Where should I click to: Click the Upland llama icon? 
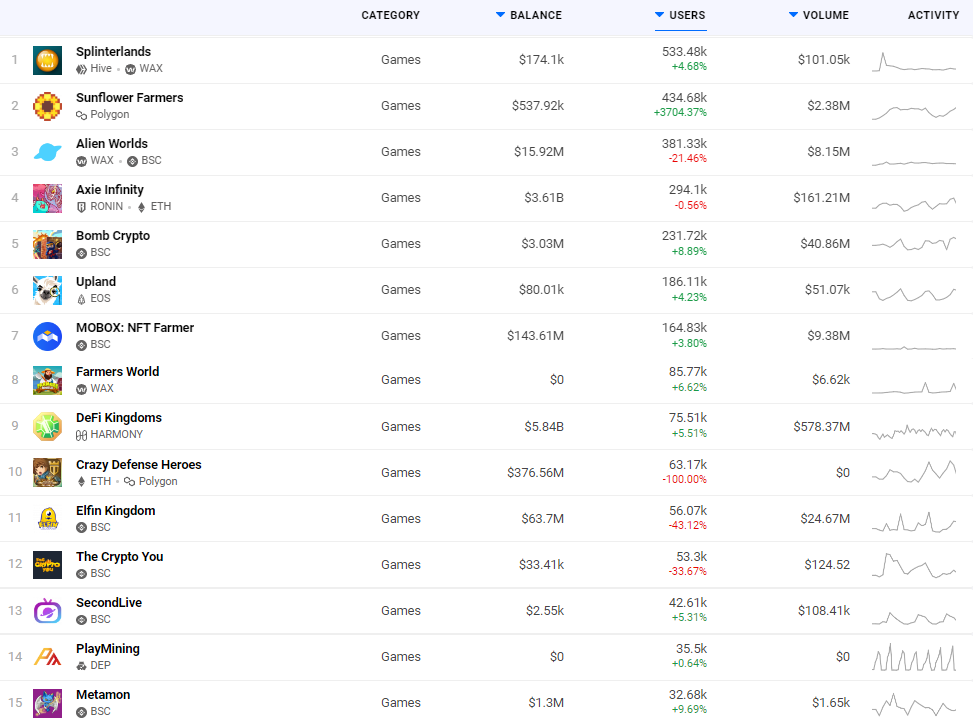47,290
